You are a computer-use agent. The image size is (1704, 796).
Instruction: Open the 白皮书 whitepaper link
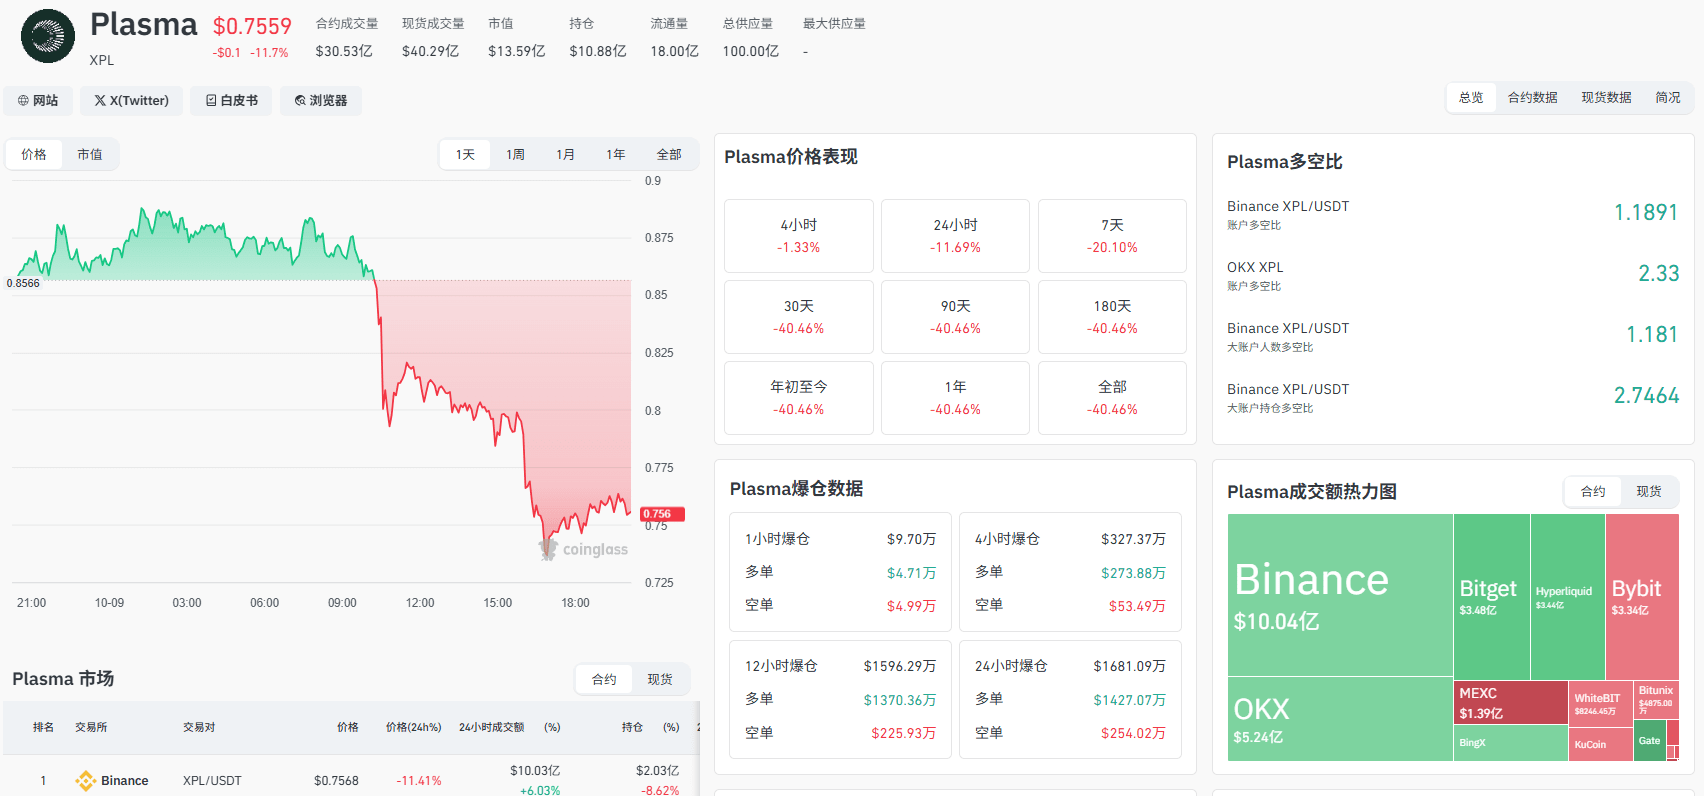(x=231, y=101)
